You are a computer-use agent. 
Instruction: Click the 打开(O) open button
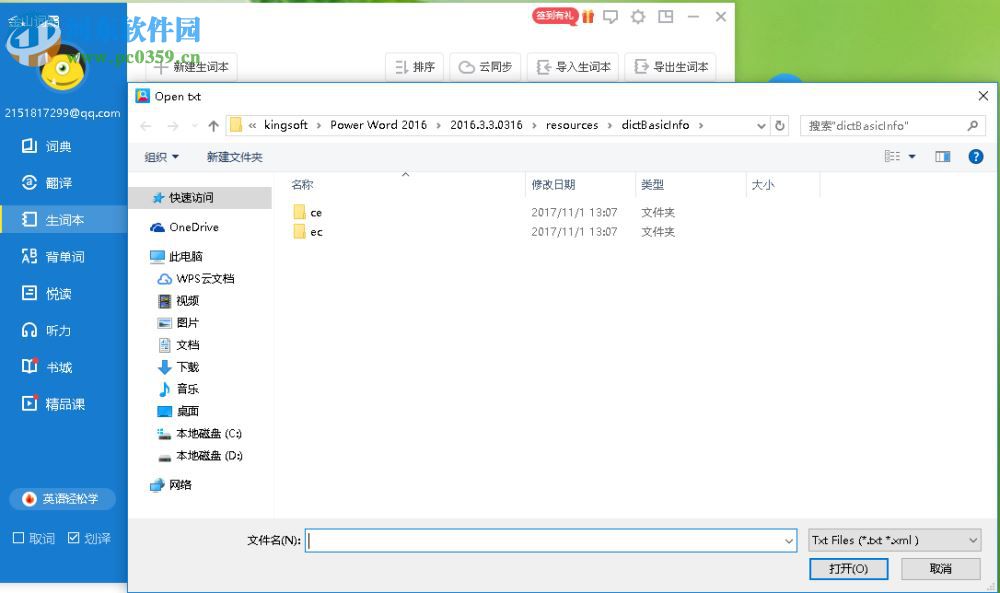point(848,569)
